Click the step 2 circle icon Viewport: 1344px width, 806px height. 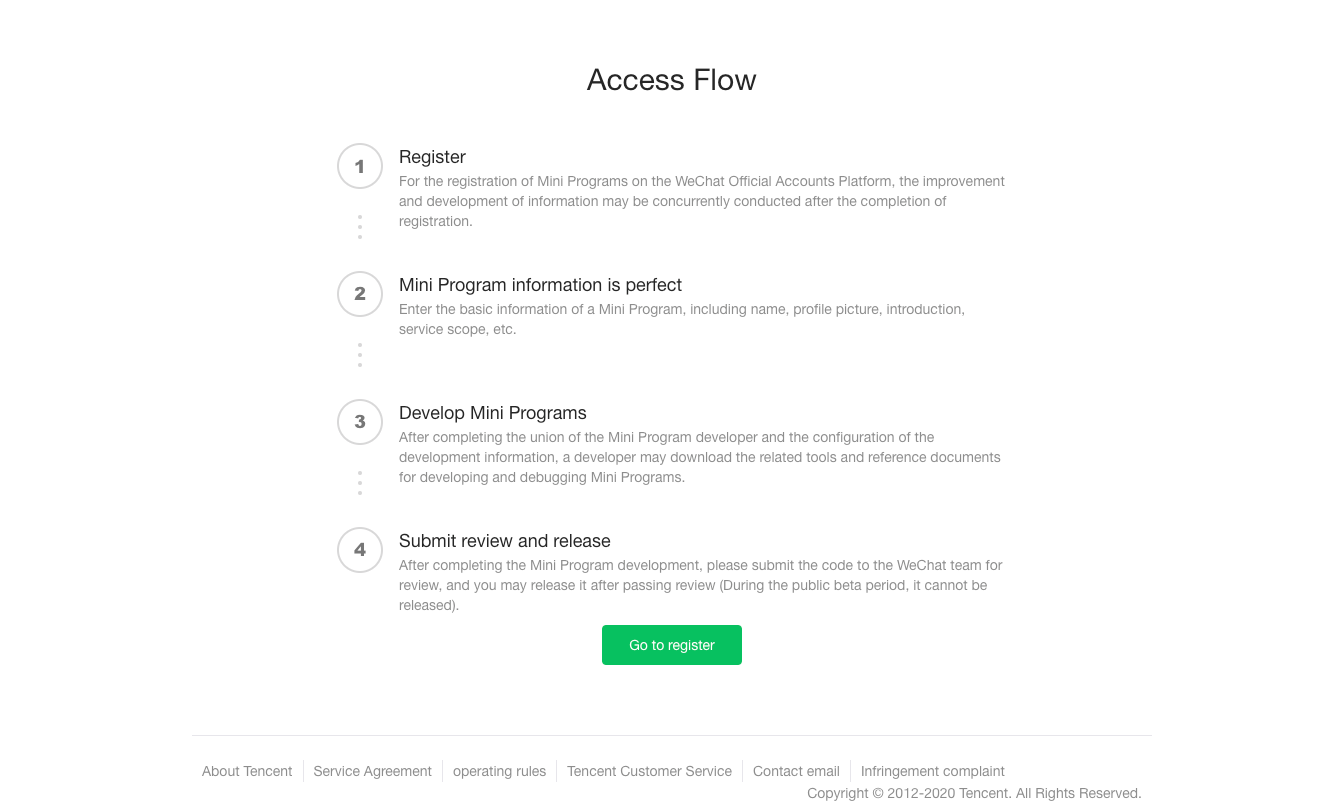point(360,294)
